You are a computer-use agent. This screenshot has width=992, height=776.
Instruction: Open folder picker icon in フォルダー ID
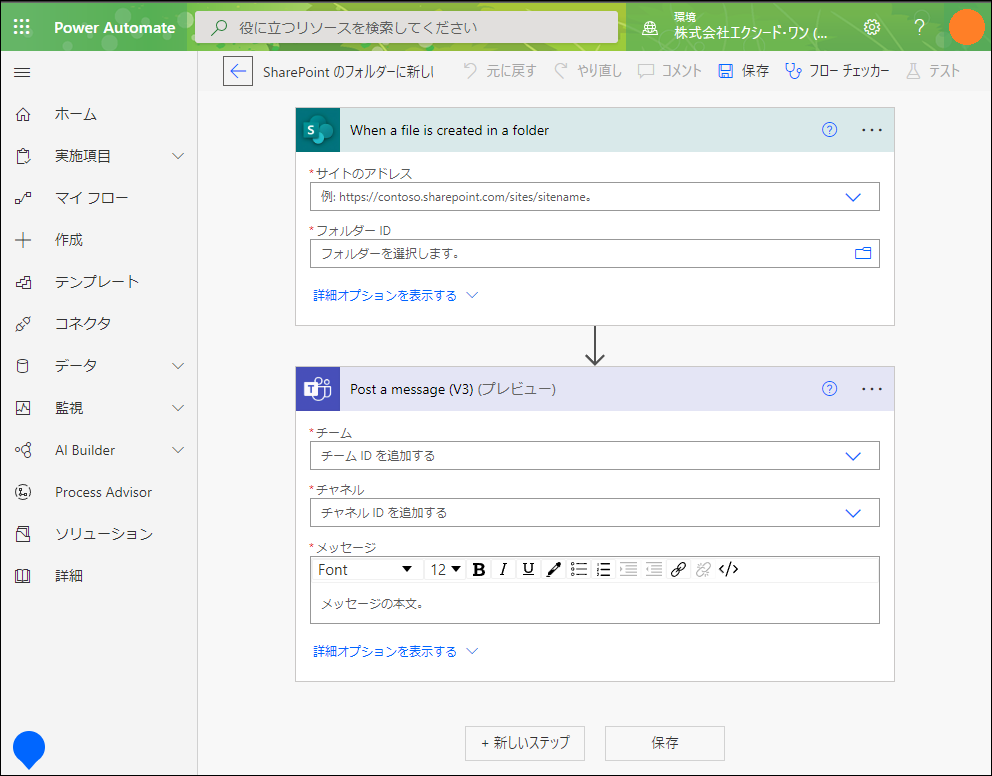click(x=863, y=253)
